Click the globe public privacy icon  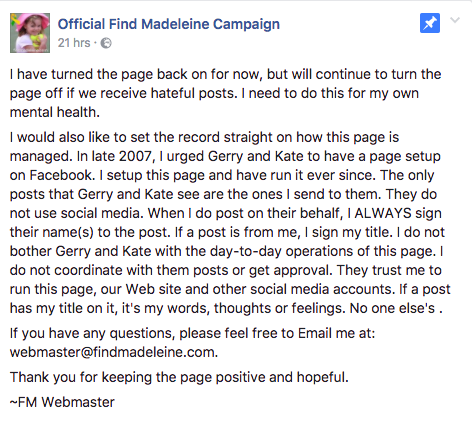click(x=106, y=43)
